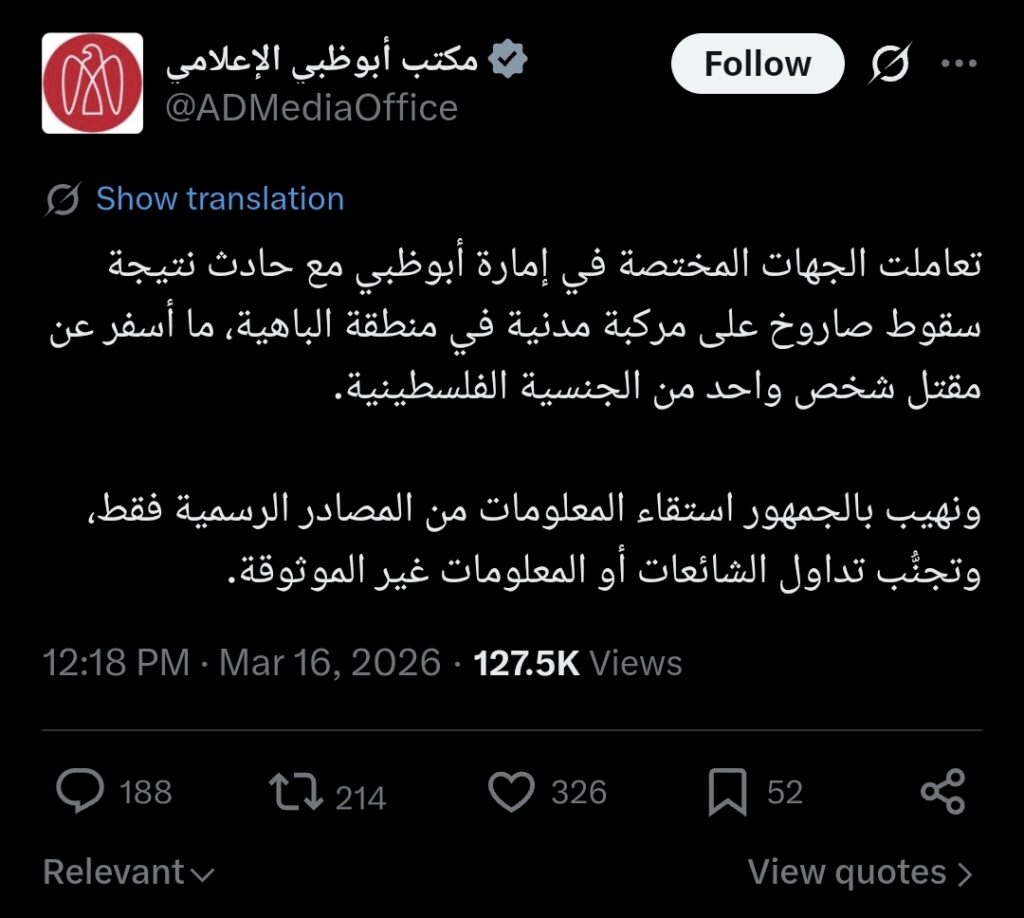Follow the Abu Dhabi Media Office account

tap(757, 64)
